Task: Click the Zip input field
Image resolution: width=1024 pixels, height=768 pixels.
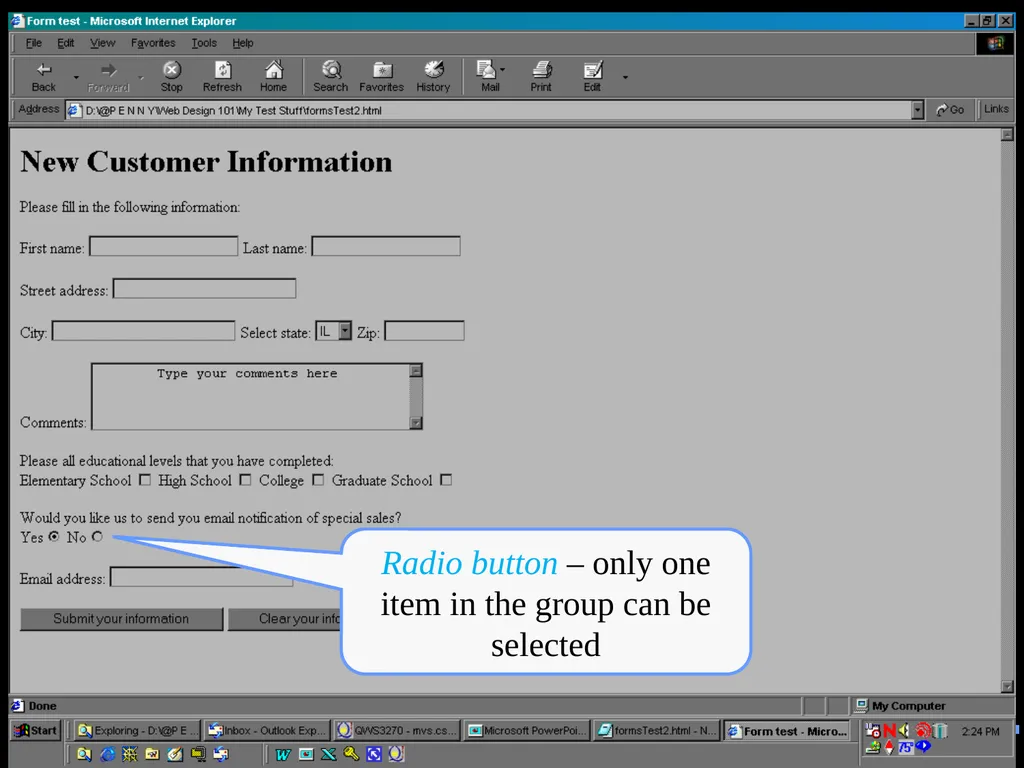Action: tap(424, 331)
